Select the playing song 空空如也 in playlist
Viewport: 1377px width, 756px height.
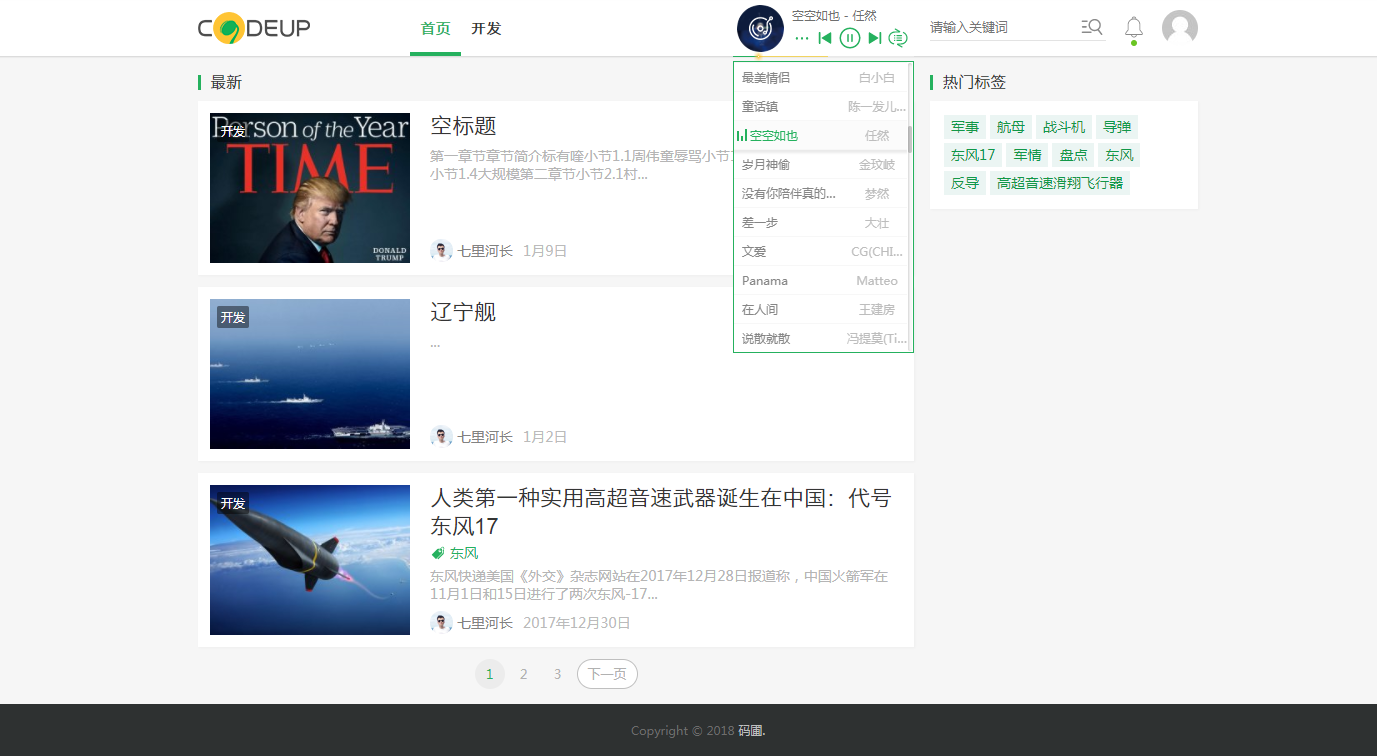tap(821, 135)
